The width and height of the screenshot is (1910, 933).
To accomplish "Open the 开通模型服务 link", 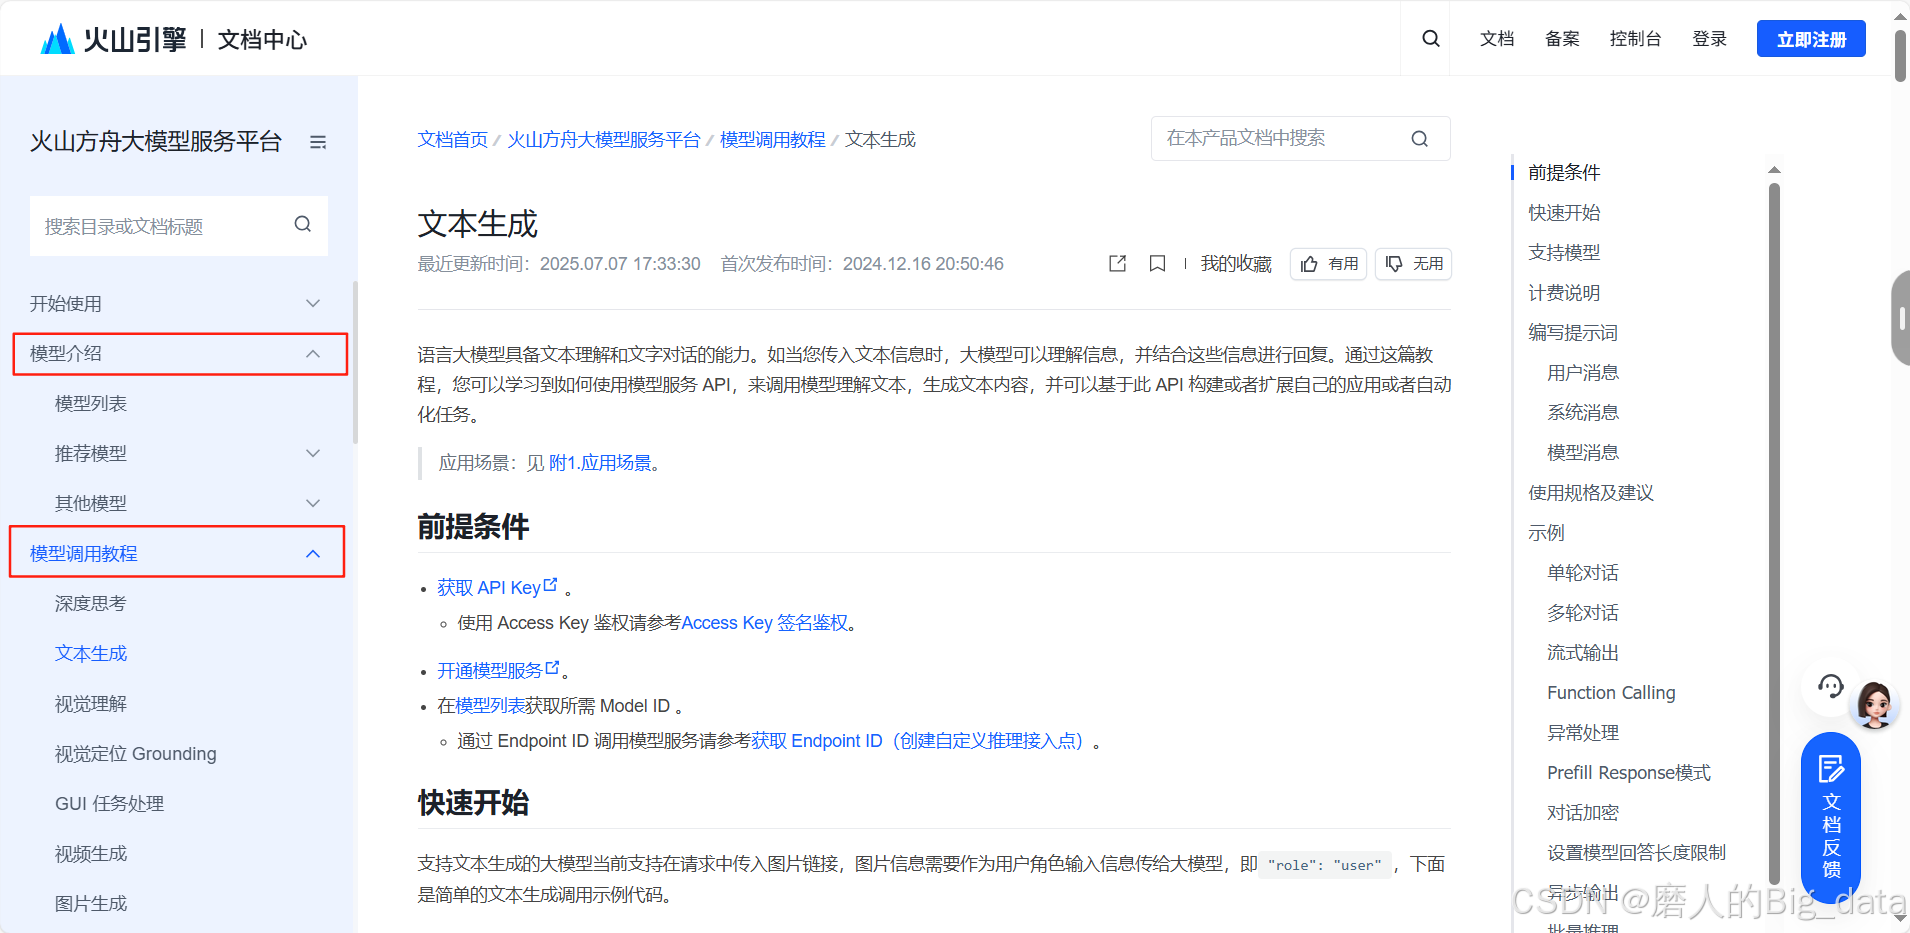I will click(x=498, y=670).
